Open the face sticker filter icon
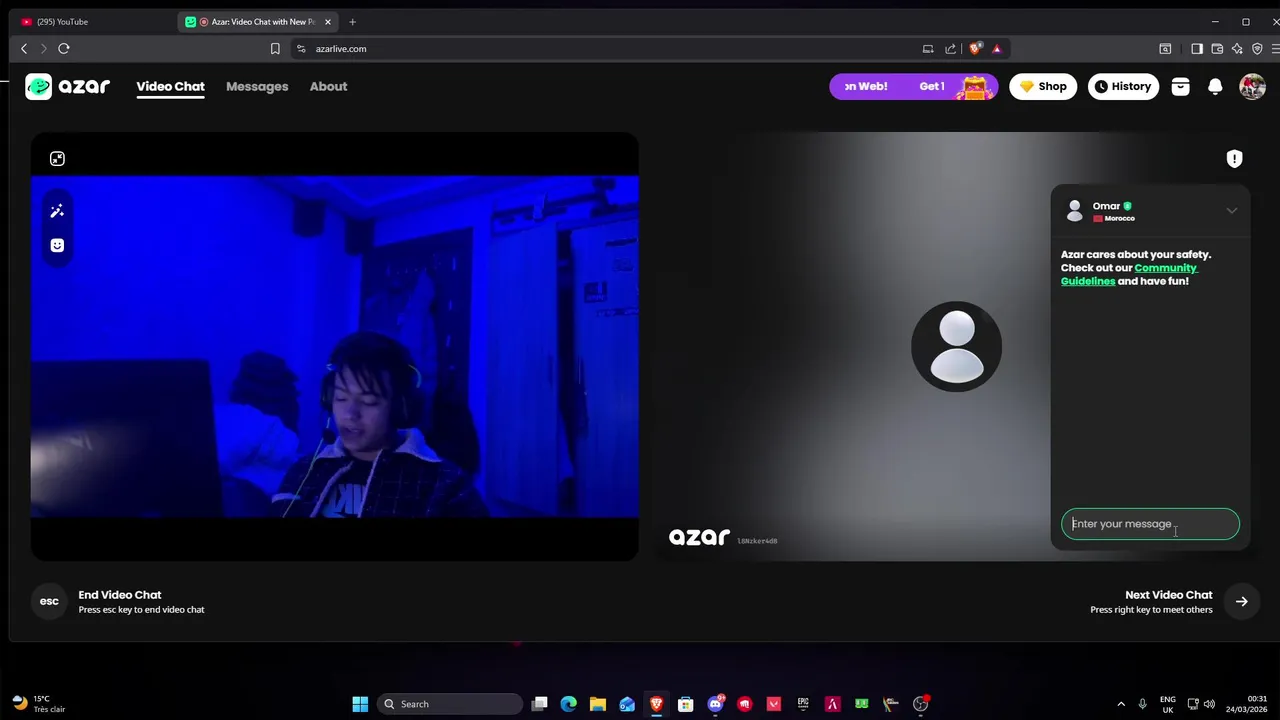Viewport: 1280px width, 720px height. tap(57, 246)
